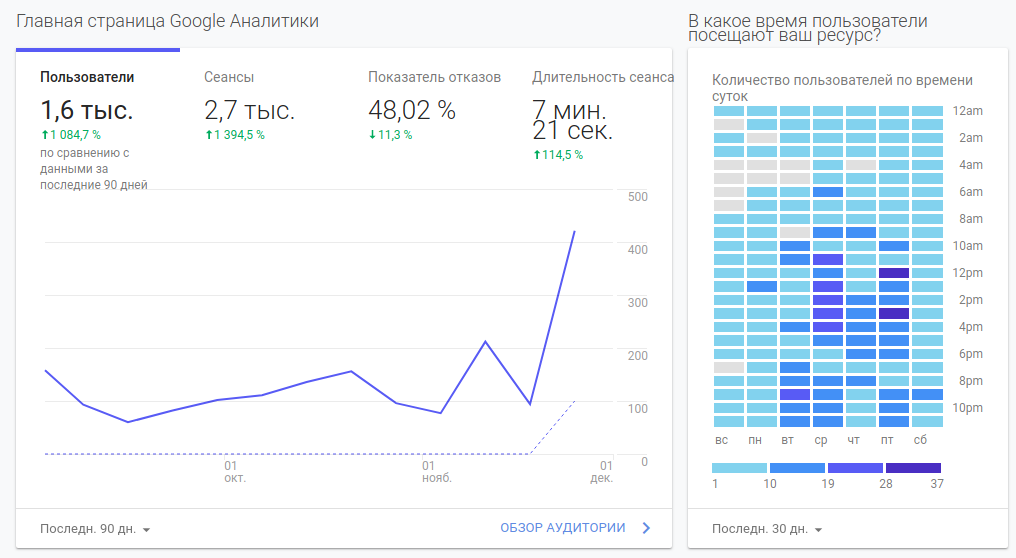Viewport: 1016px width, 558px height.
Task: Click the blue legend swatch labeled 10
Action: pyautogui.click(x=797, y=468)
